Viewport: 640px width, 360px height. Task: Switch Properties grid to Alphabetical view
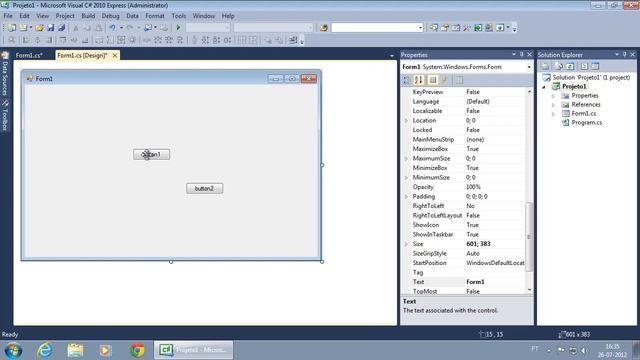(x=418, y=80)
